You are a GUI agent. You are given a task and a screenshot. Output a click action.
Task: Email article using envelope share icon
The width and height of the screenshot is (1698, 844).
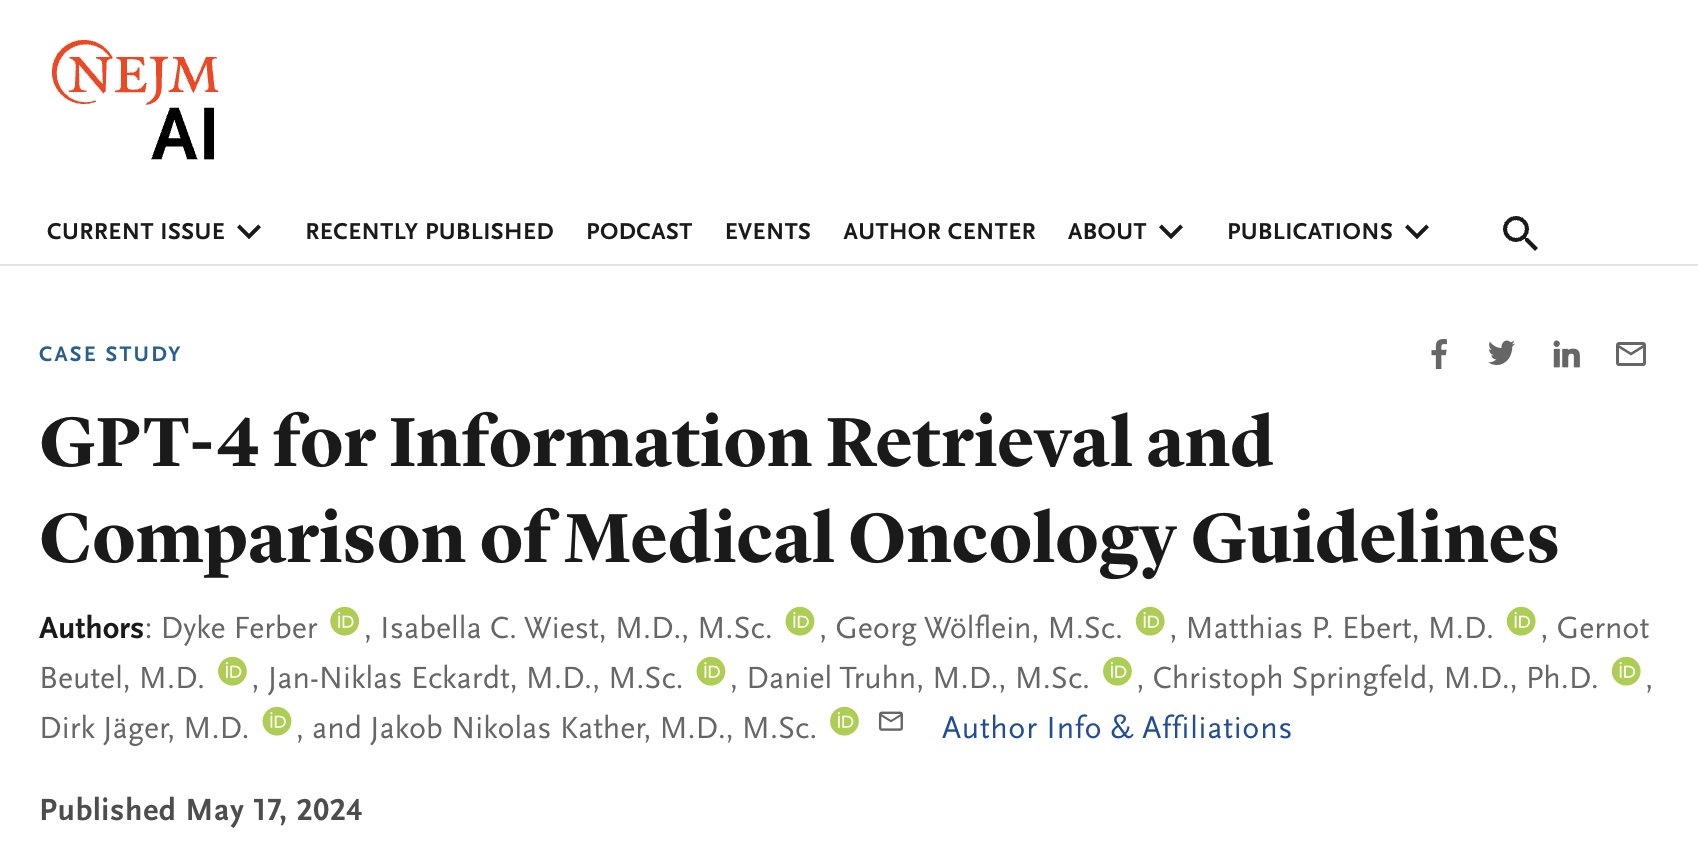(1631, 354)
